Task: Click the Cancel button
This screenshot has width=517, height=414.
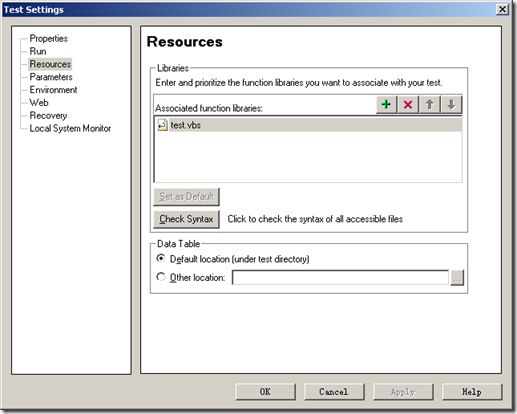Action: [334, 392]
